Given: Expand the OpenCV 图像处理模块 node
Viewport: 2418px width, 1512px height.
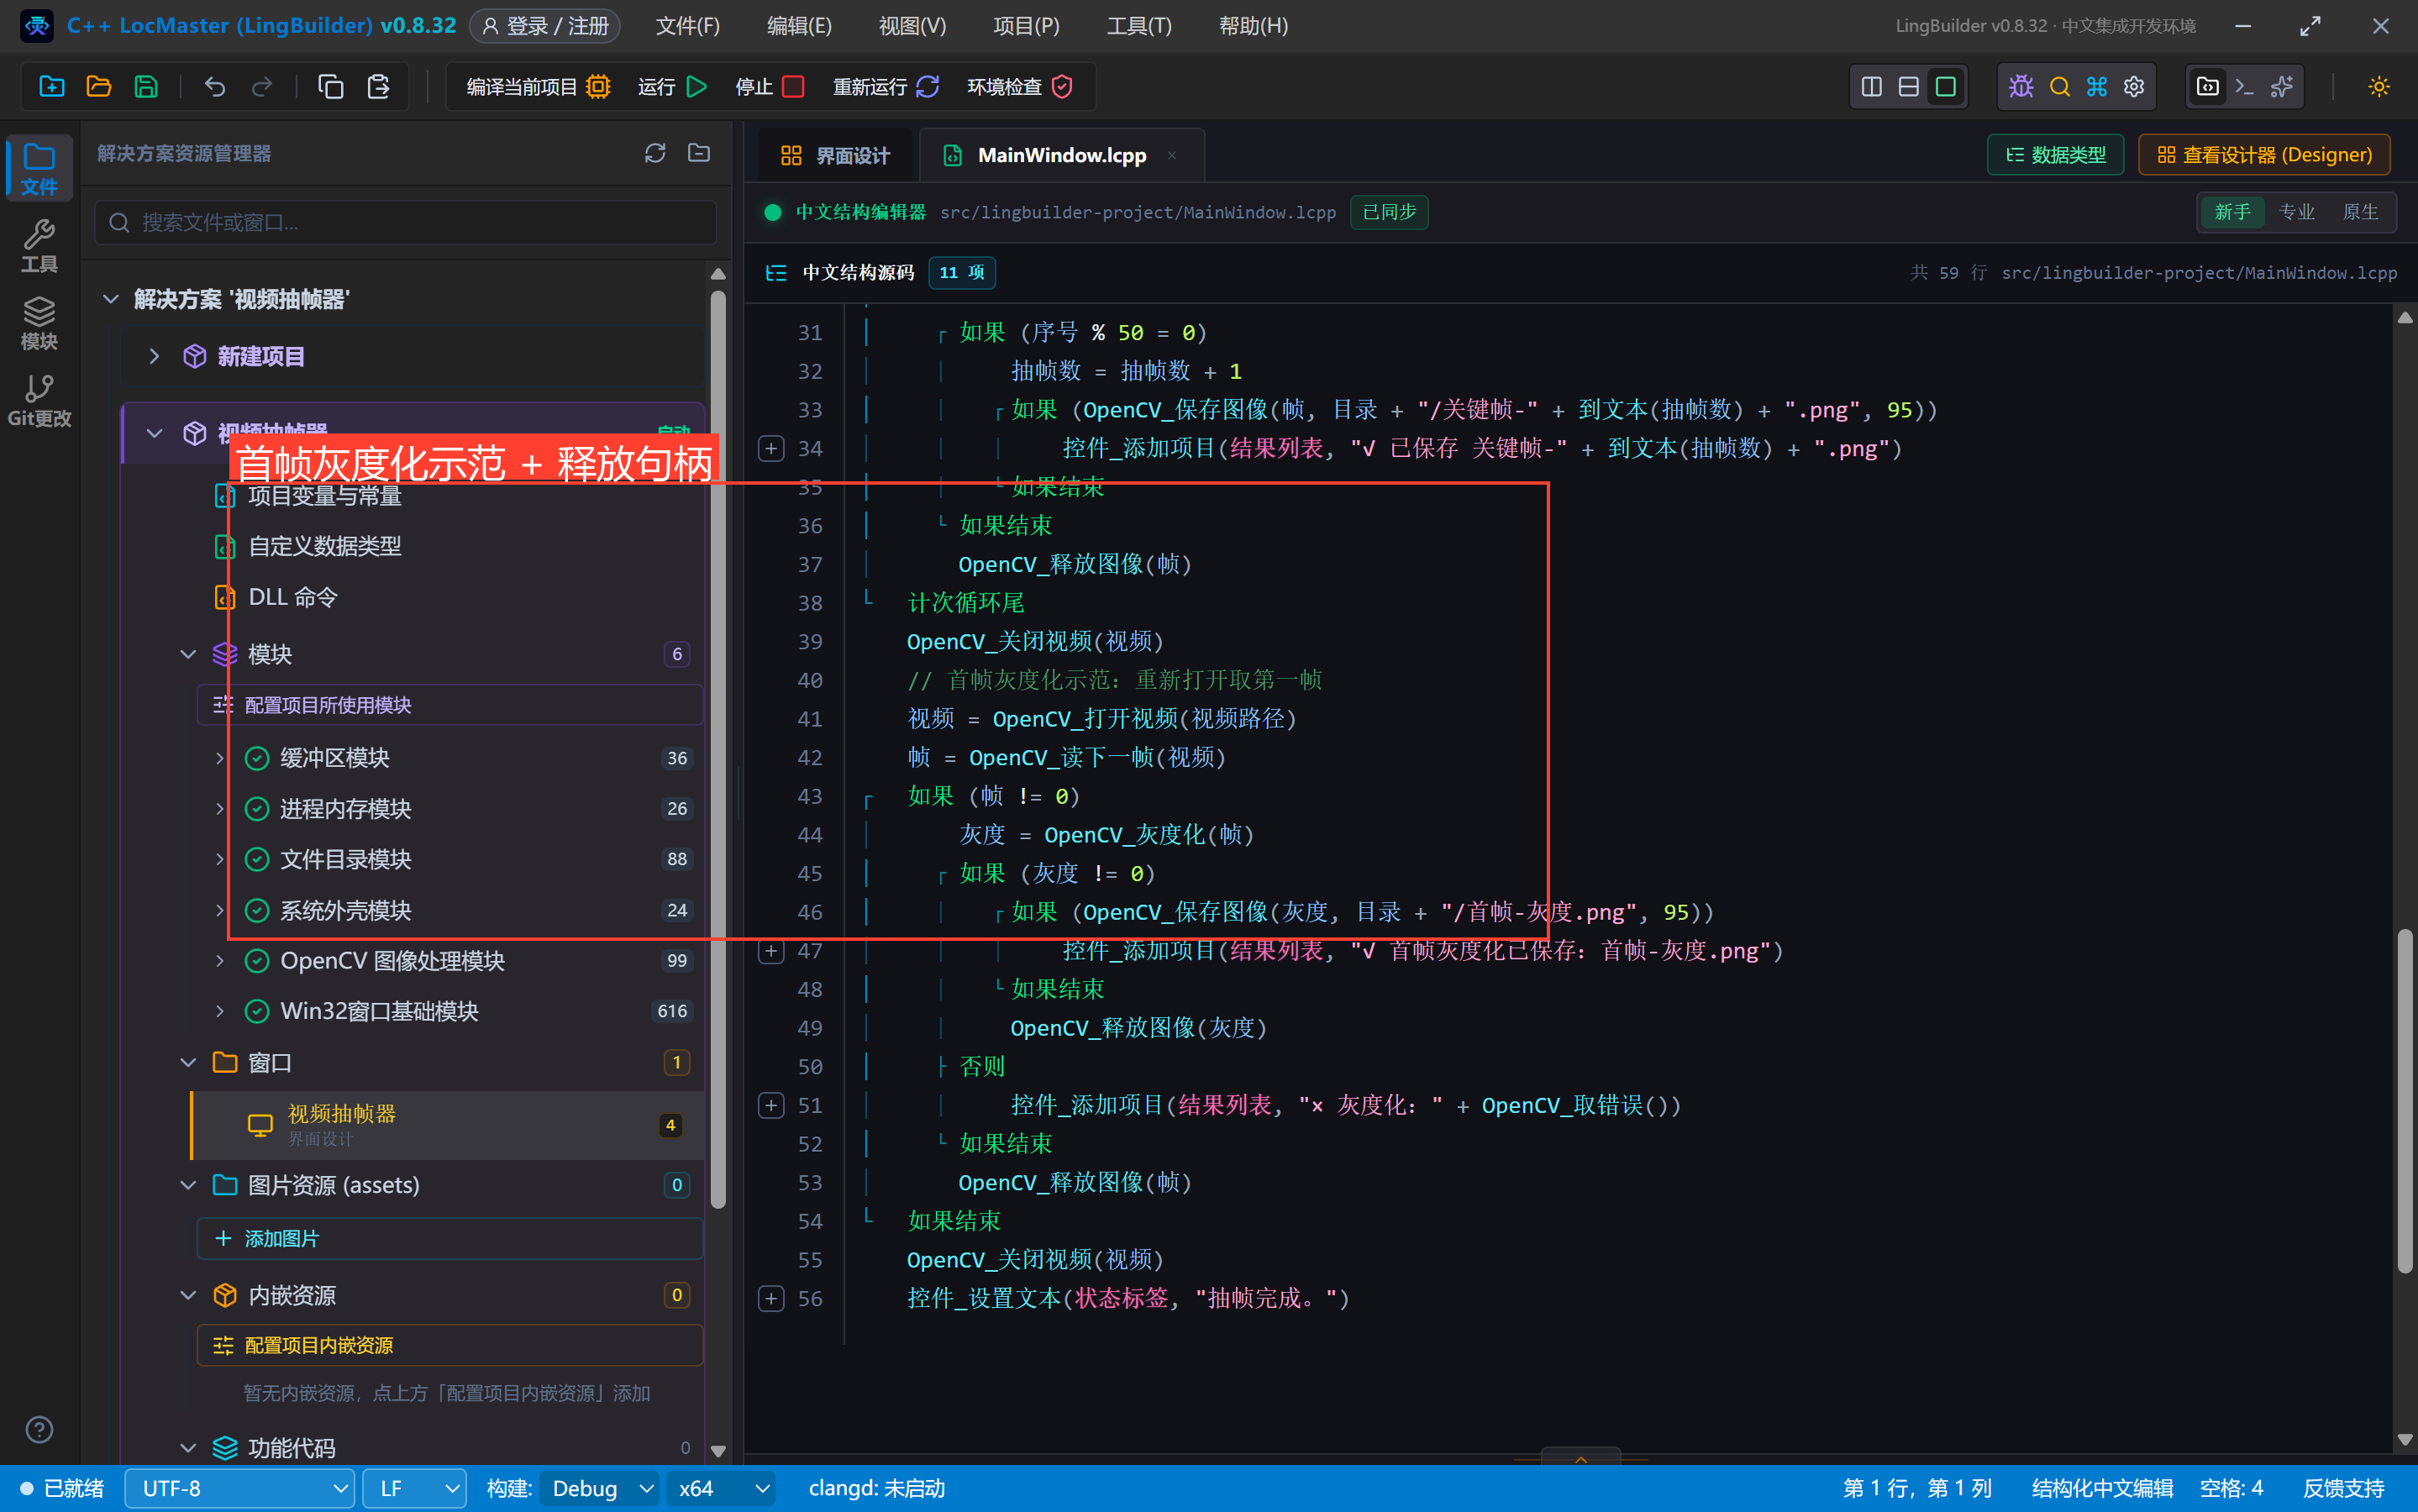Looking at the screenshot, I should tap(219, 961).
